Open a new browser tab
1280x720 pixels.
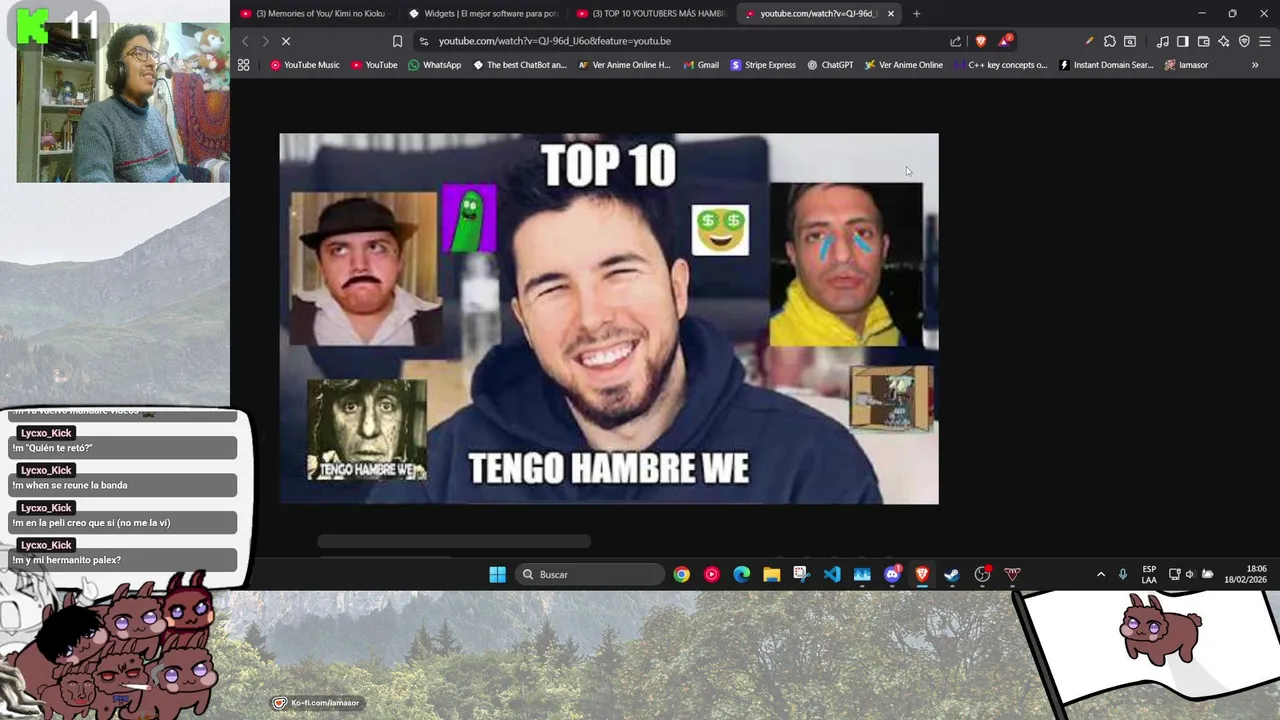pyautogui.click(x=916, y=13)
